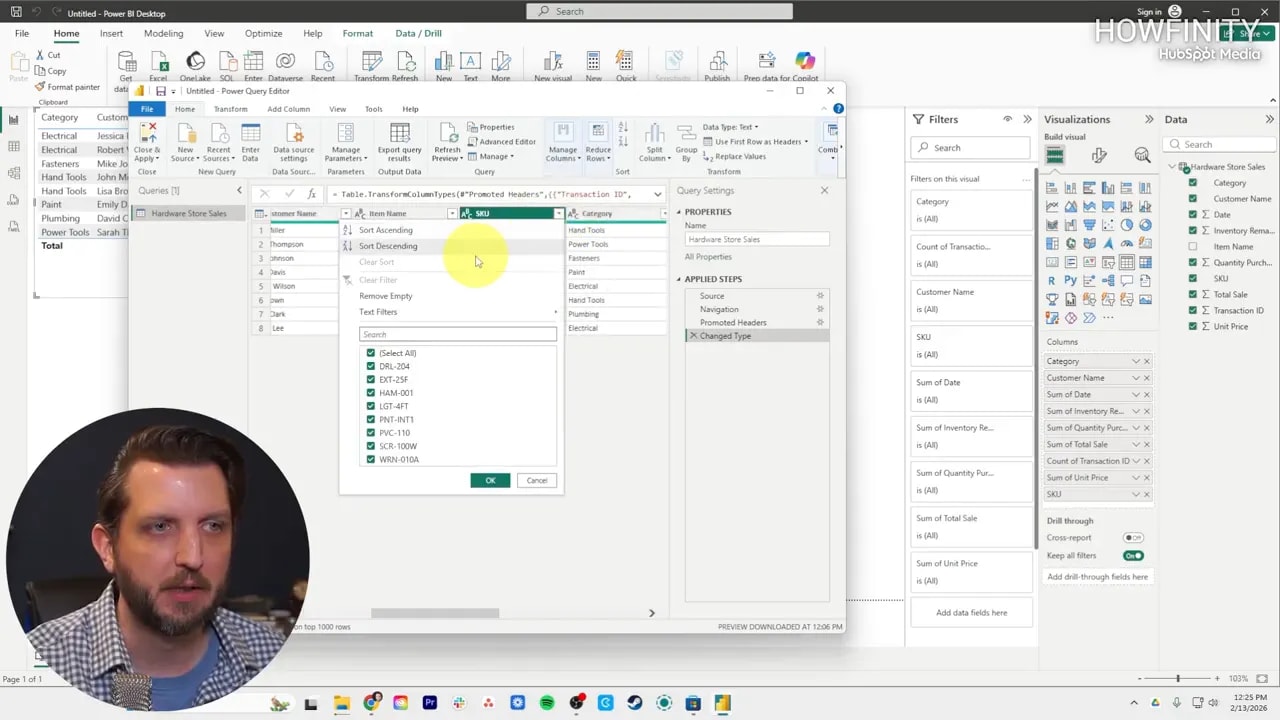The image size is (1280, 720).
Task: Switch to the Transform tab in Power Query
Action: (x=230, y=109)
